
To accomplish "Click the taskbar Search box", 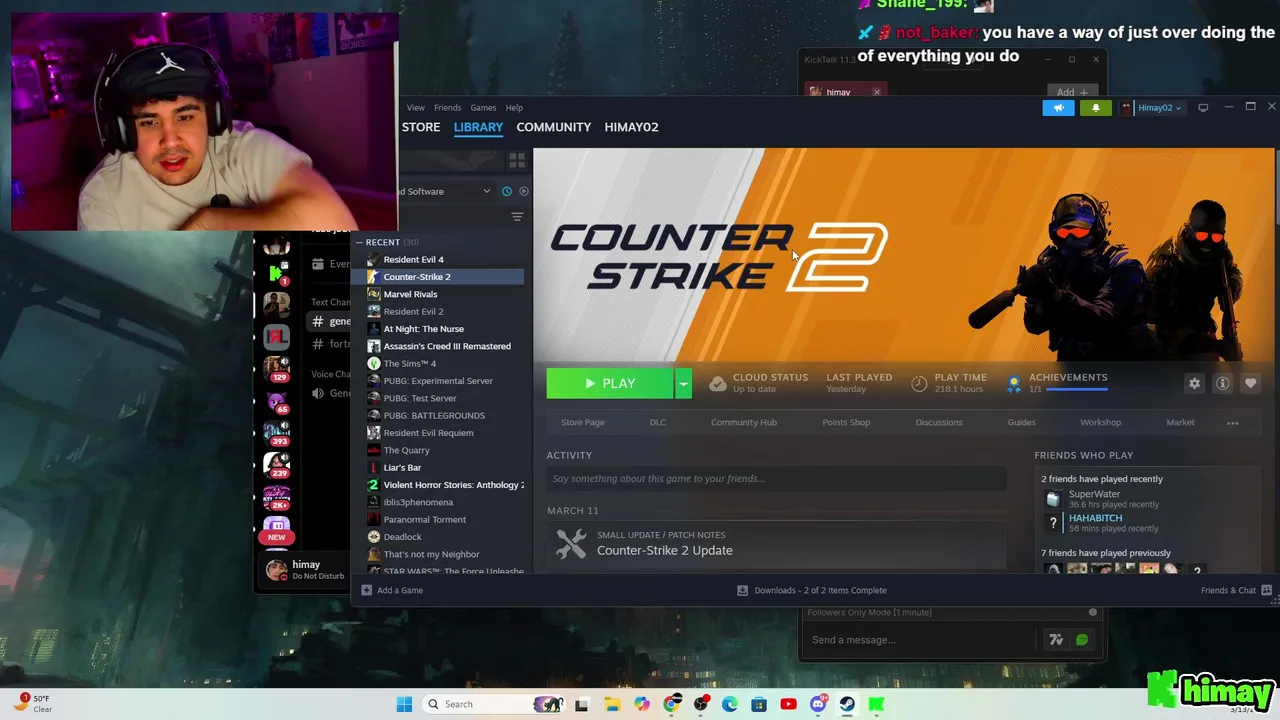I will click(x=493, y=704).
